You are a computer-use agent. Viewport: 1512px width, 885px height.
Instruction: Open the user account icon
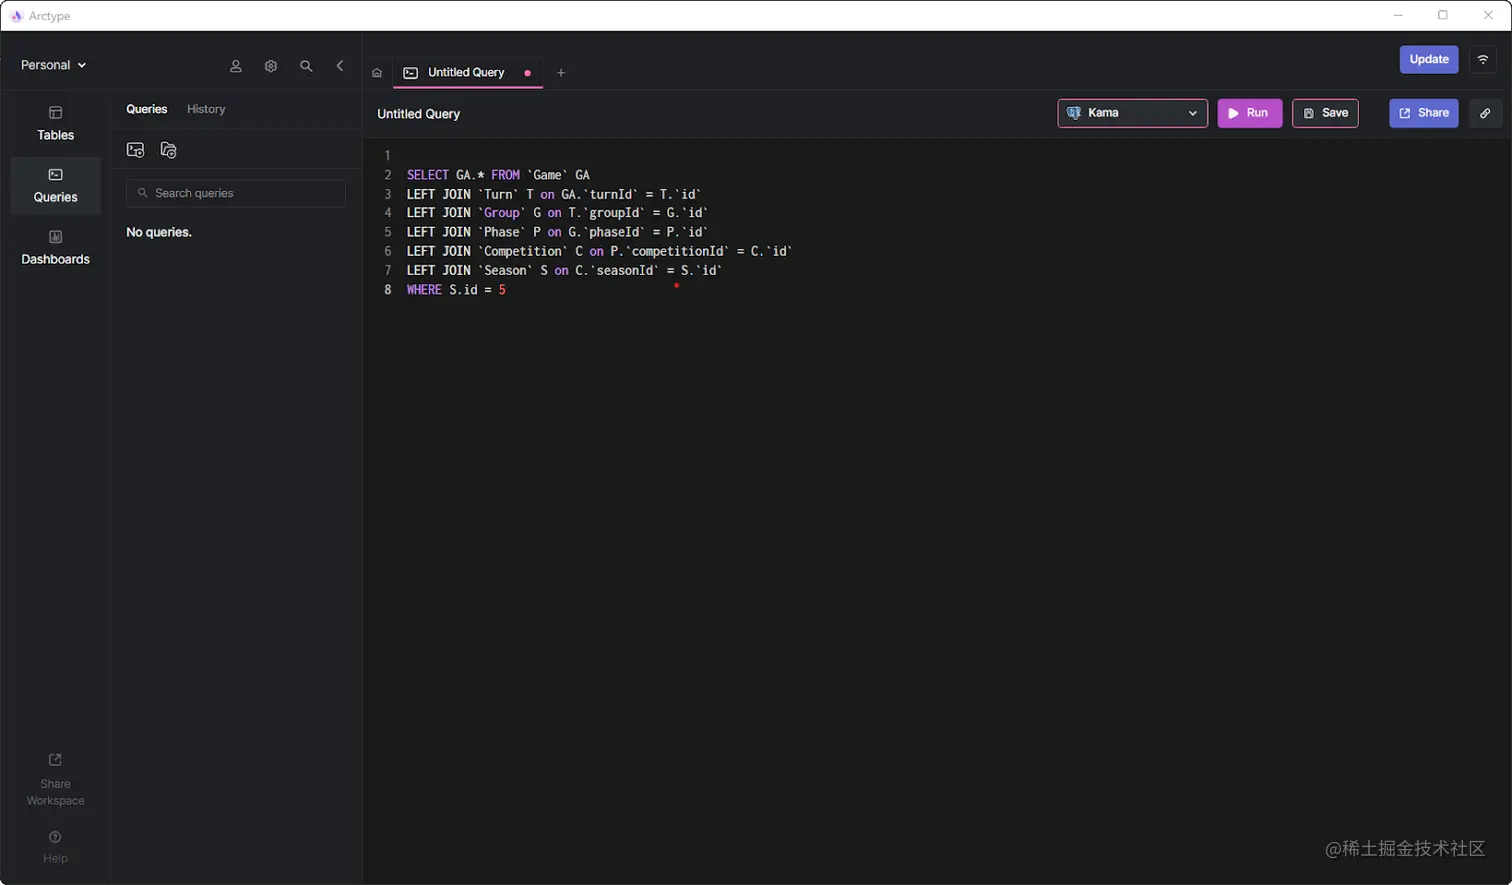point(236,66)
